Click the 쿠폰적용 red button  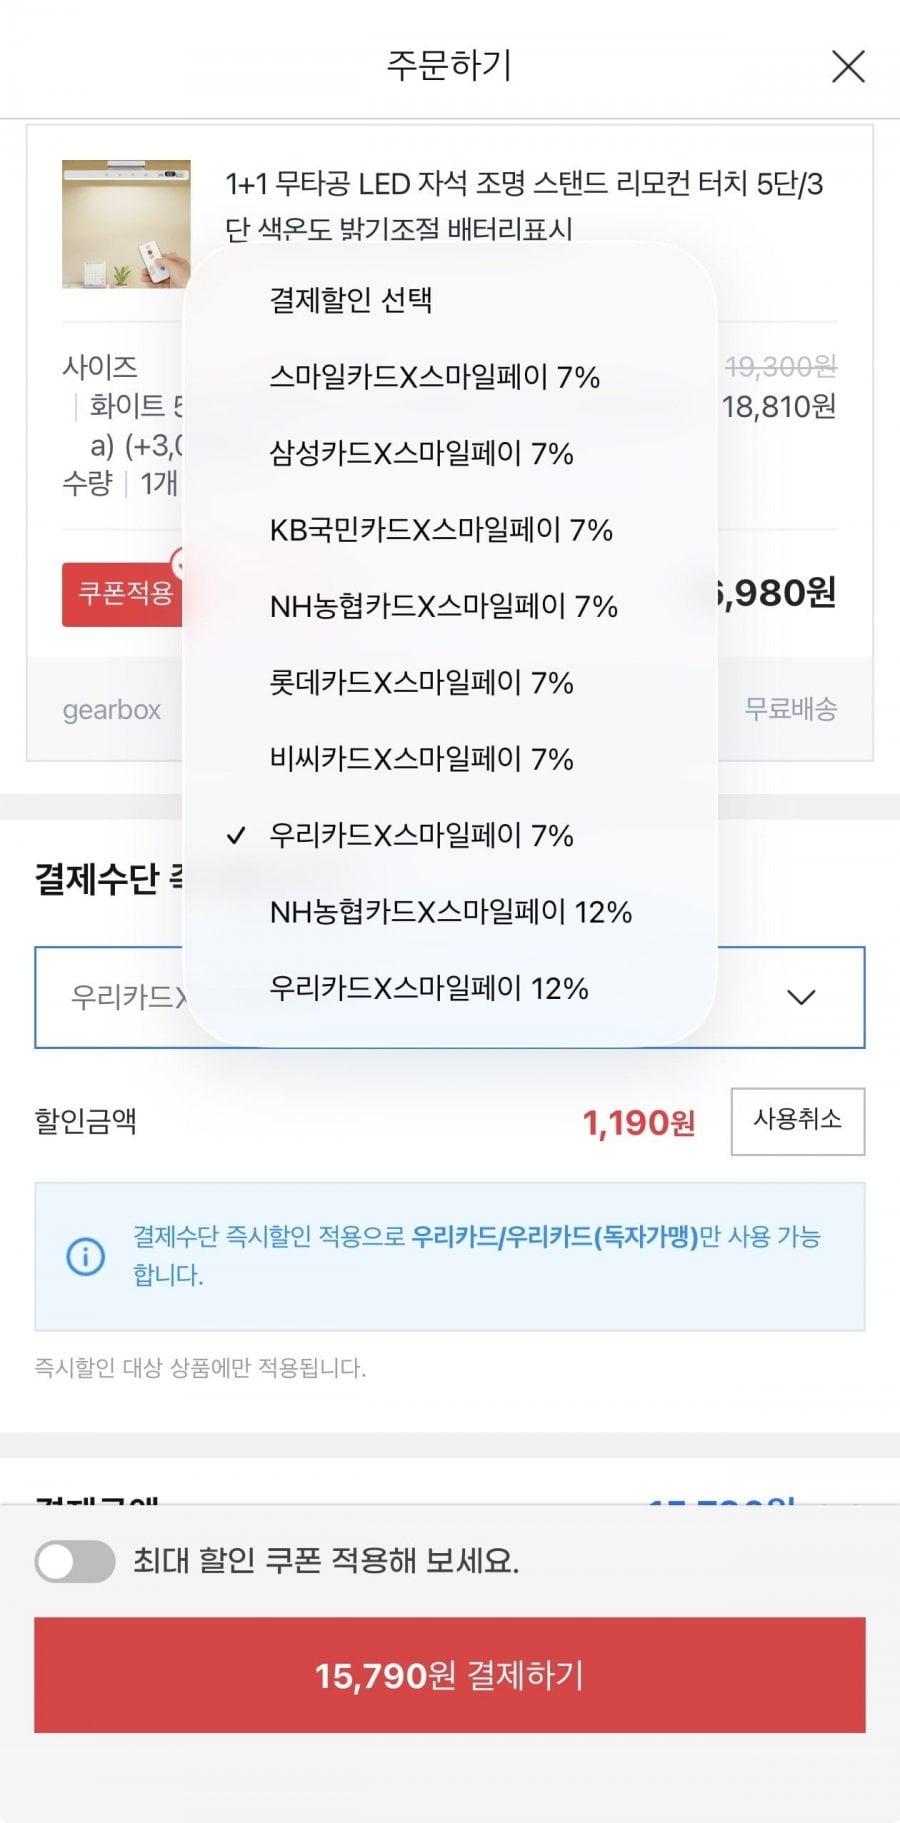124,594
